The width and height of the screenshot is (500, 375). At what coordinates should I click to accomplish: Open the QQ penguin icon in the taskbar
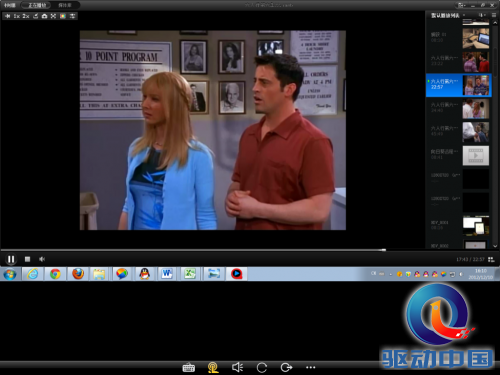pyautogui.click(x=144, y=274)
